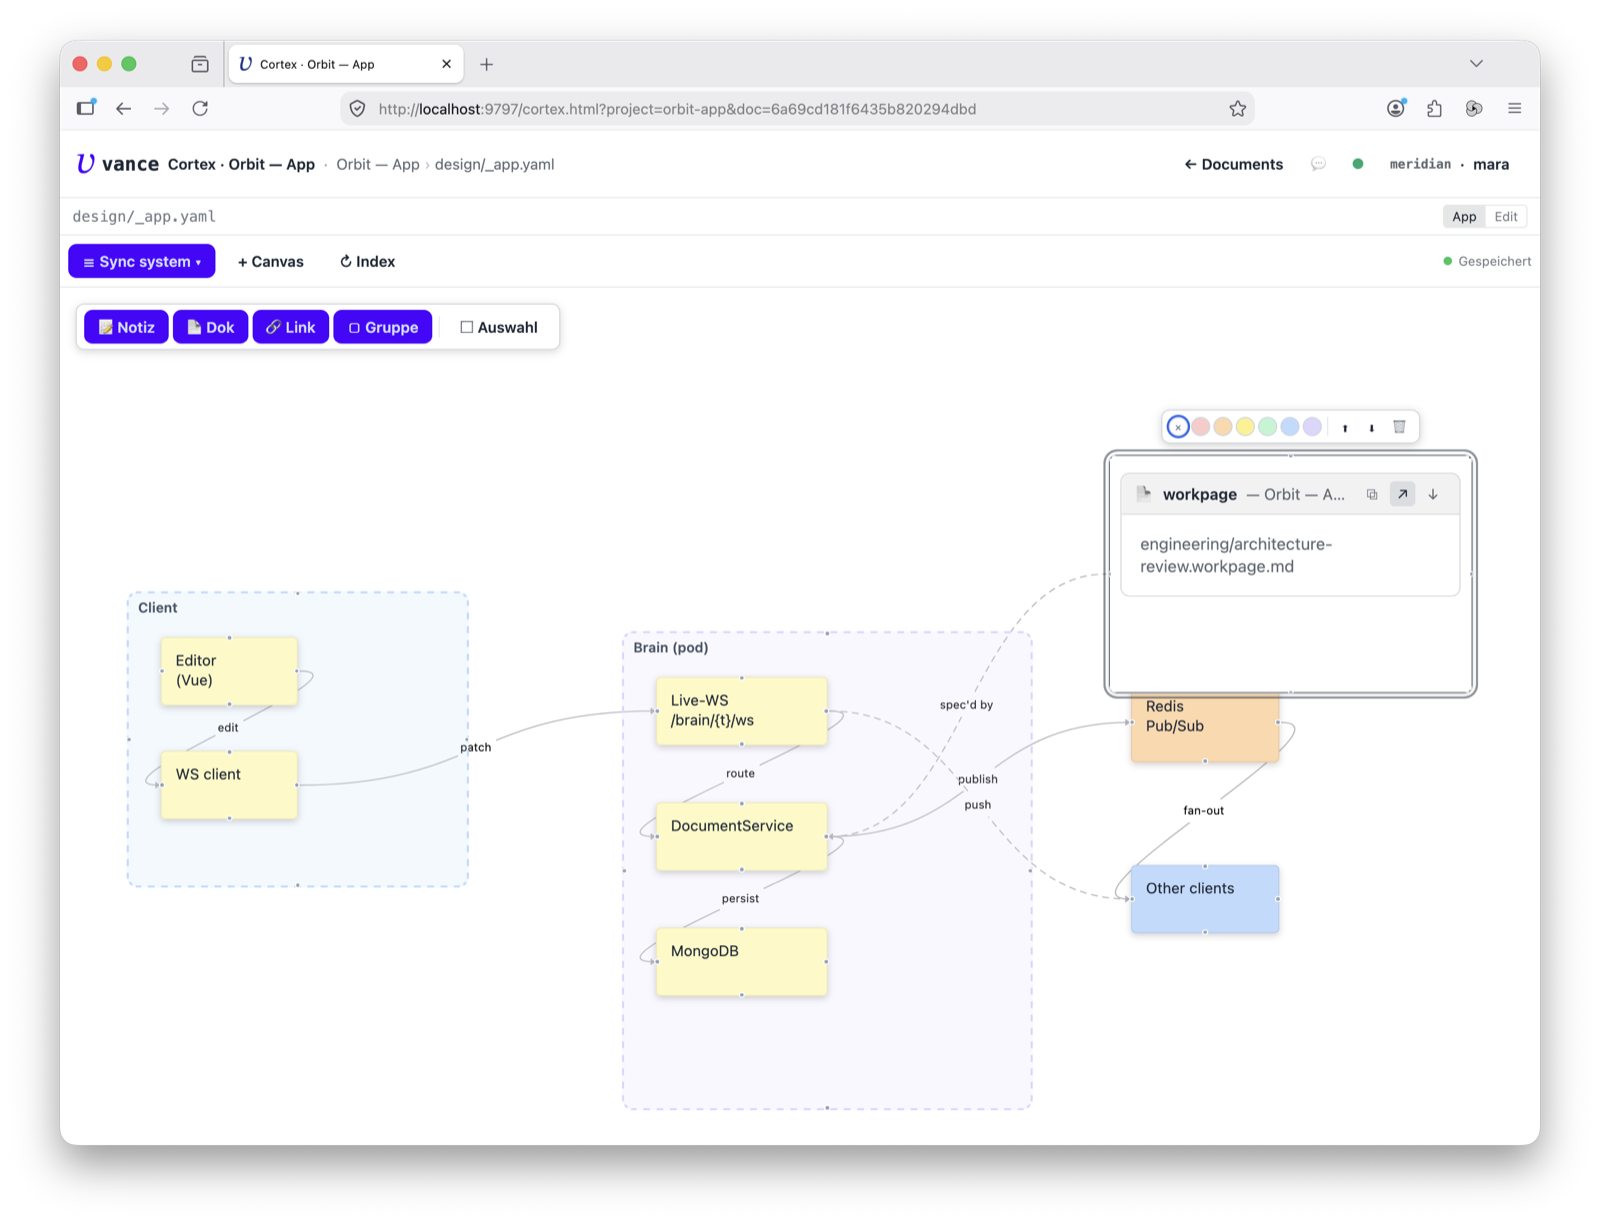The width and height of the screenshot is (1600, 1224).
Task: Delete selected node with trash icon
Action: coord(1399,427)
